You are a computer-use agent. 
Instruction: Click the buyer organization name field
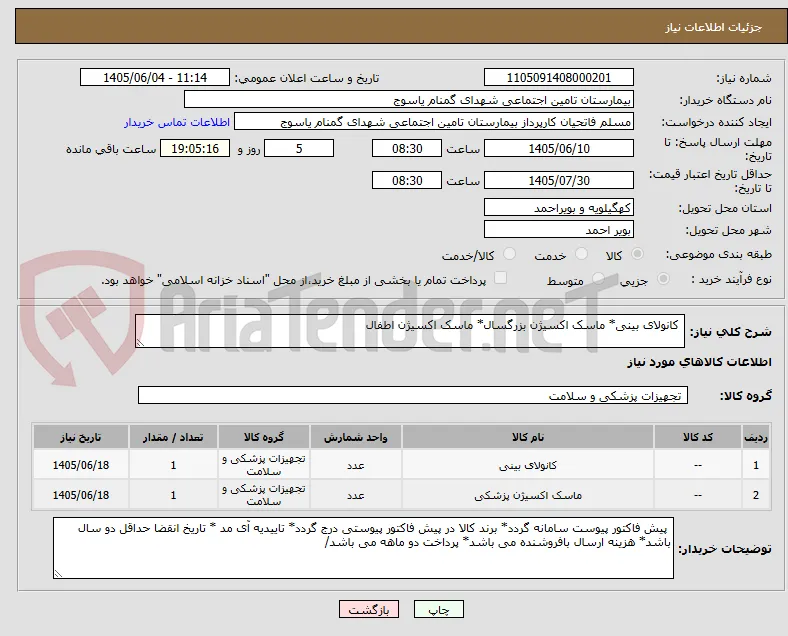409,99
